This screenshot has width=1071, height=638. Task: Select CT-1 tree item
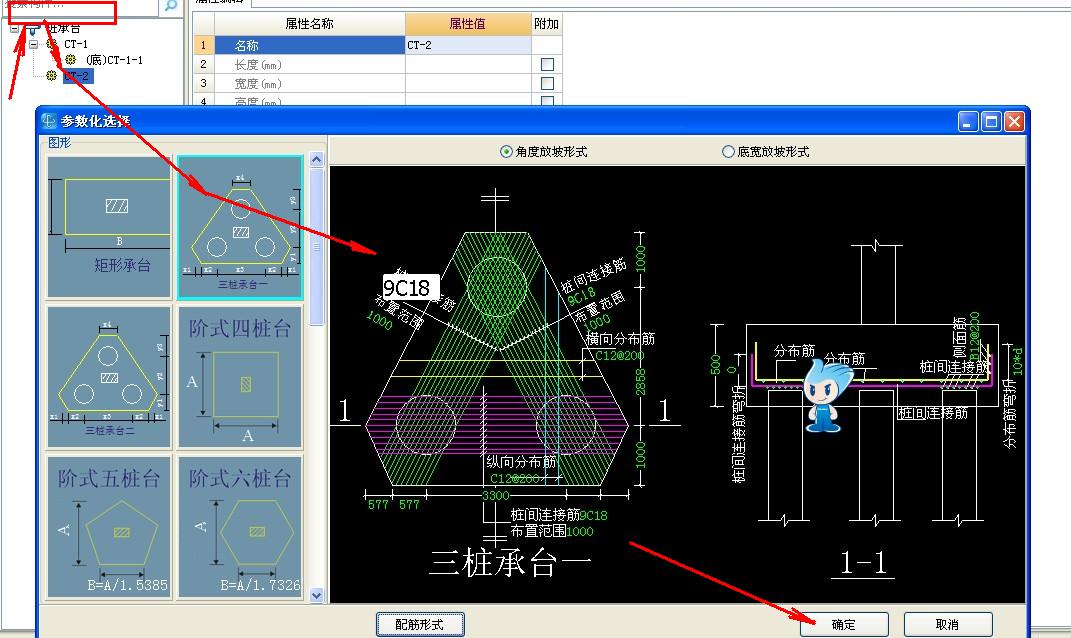click(x=76, y=44)
